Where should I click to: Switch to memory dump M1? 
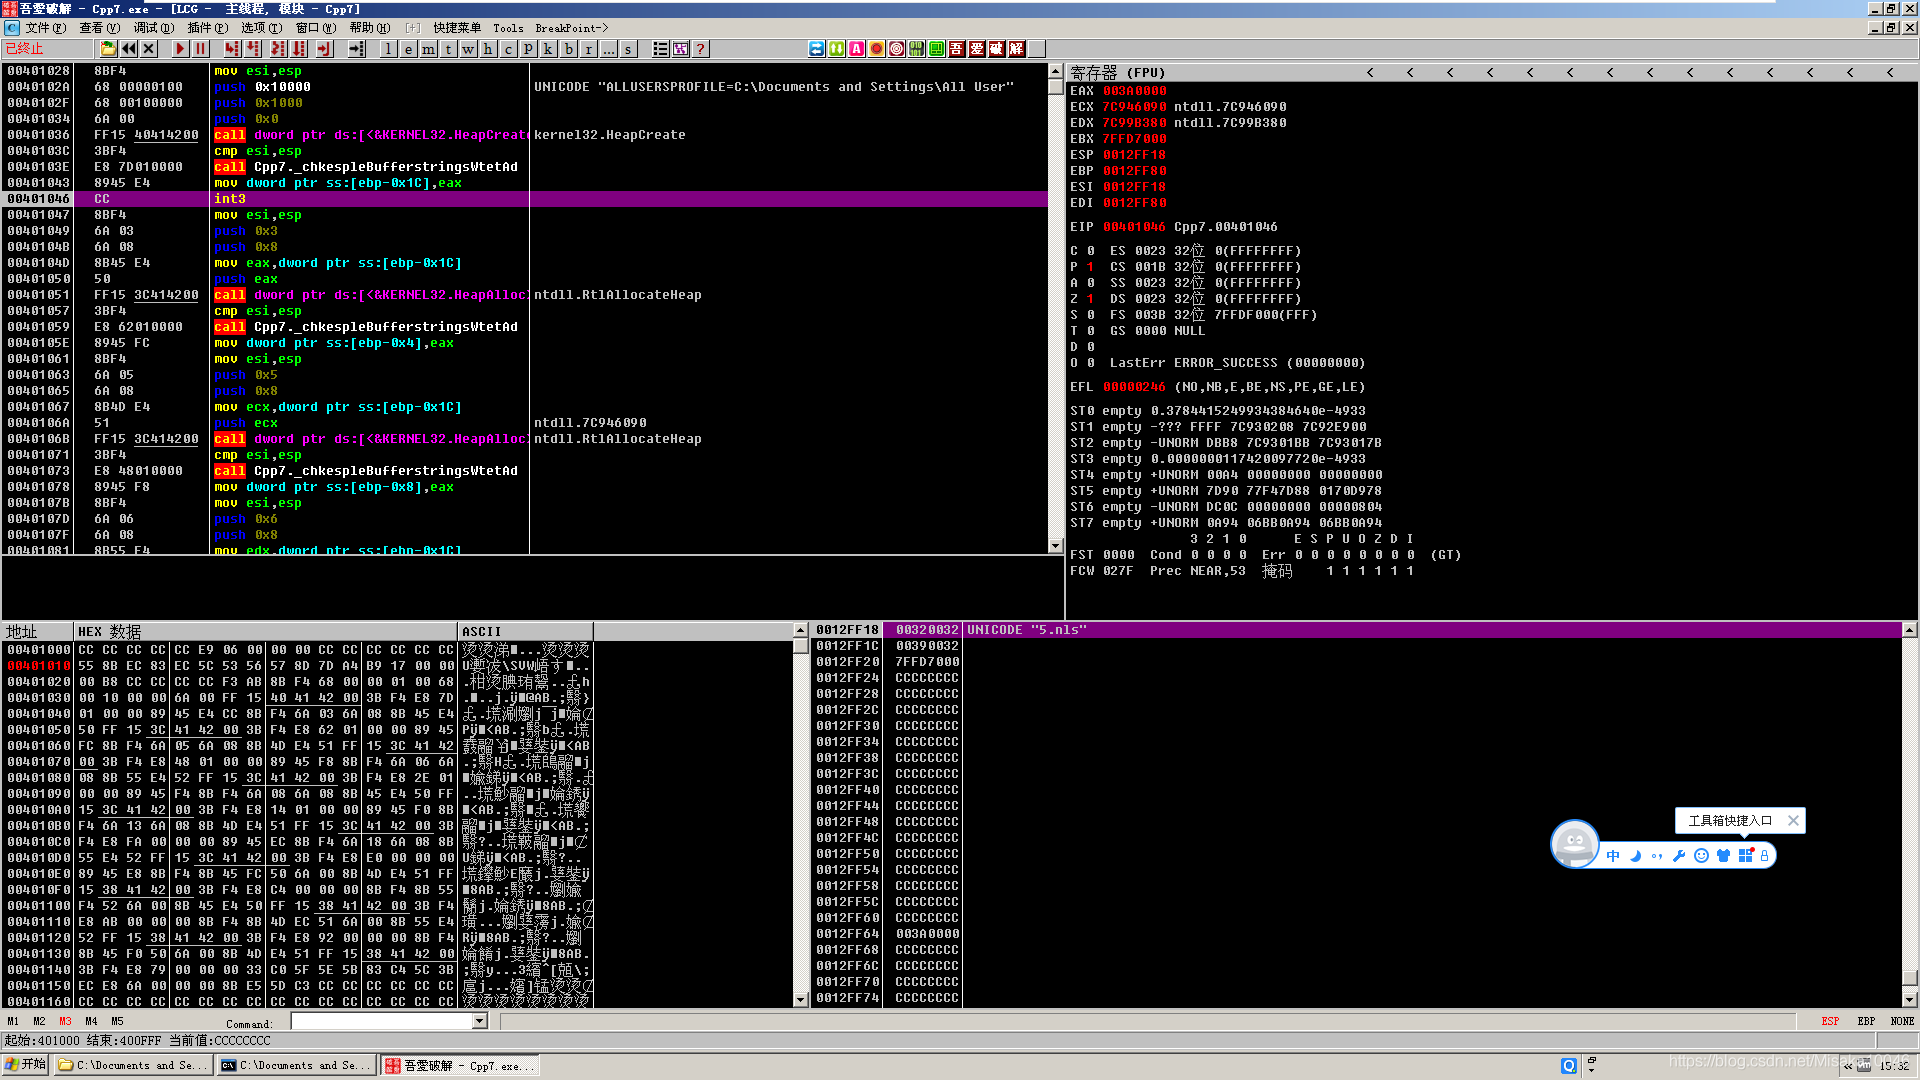(x=13, y=1021)
